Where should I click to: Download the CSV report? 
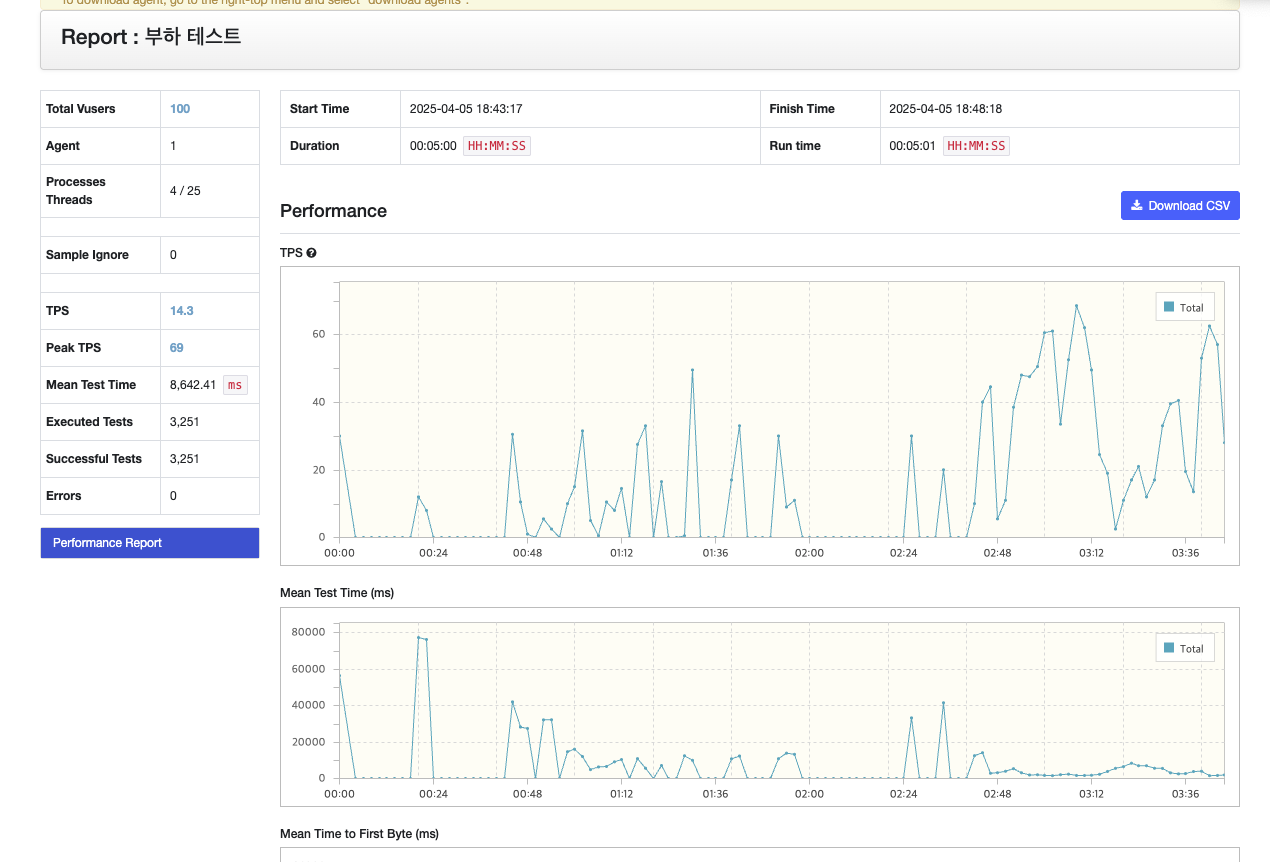1180,206
